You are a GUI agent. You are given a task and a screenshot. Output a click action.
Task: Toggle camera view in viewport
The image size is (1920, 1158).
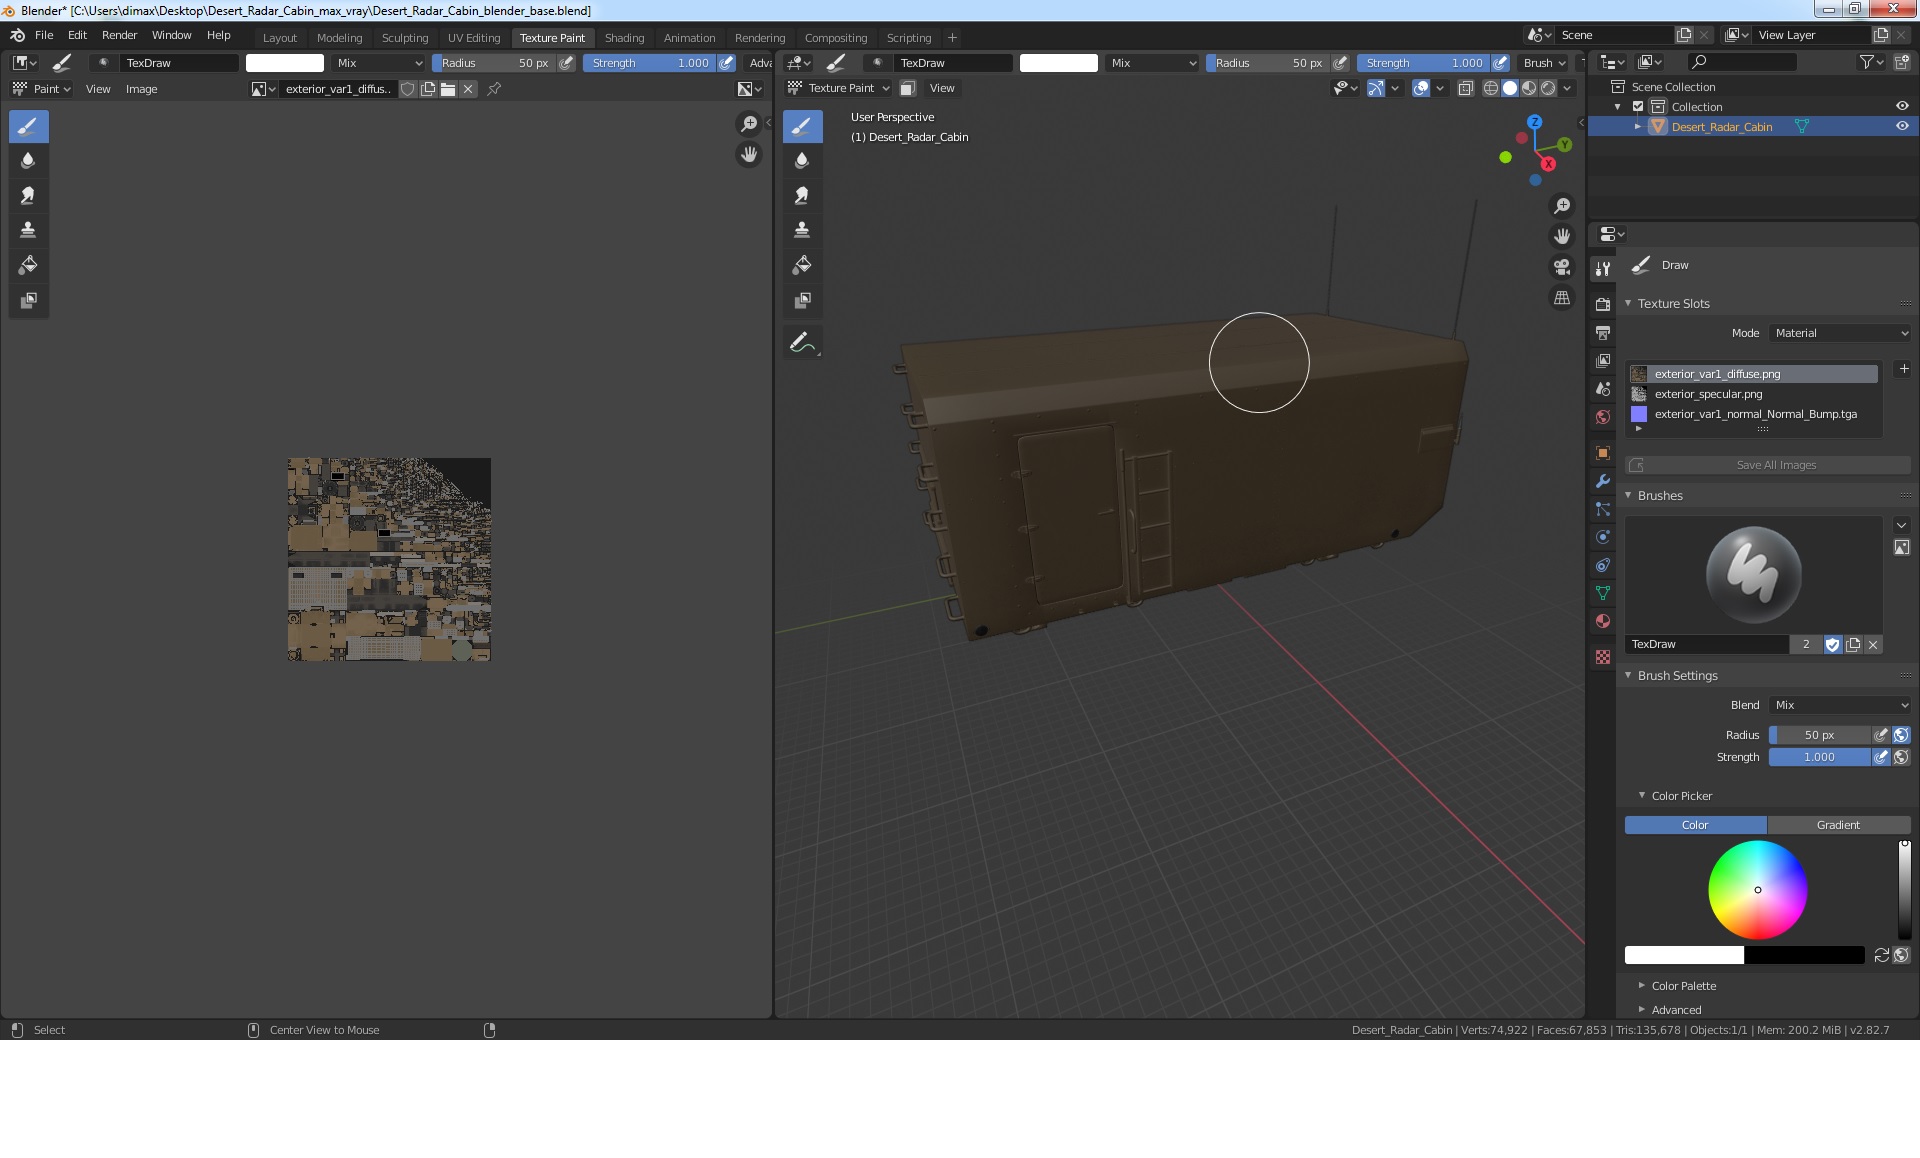(1562, 267)
